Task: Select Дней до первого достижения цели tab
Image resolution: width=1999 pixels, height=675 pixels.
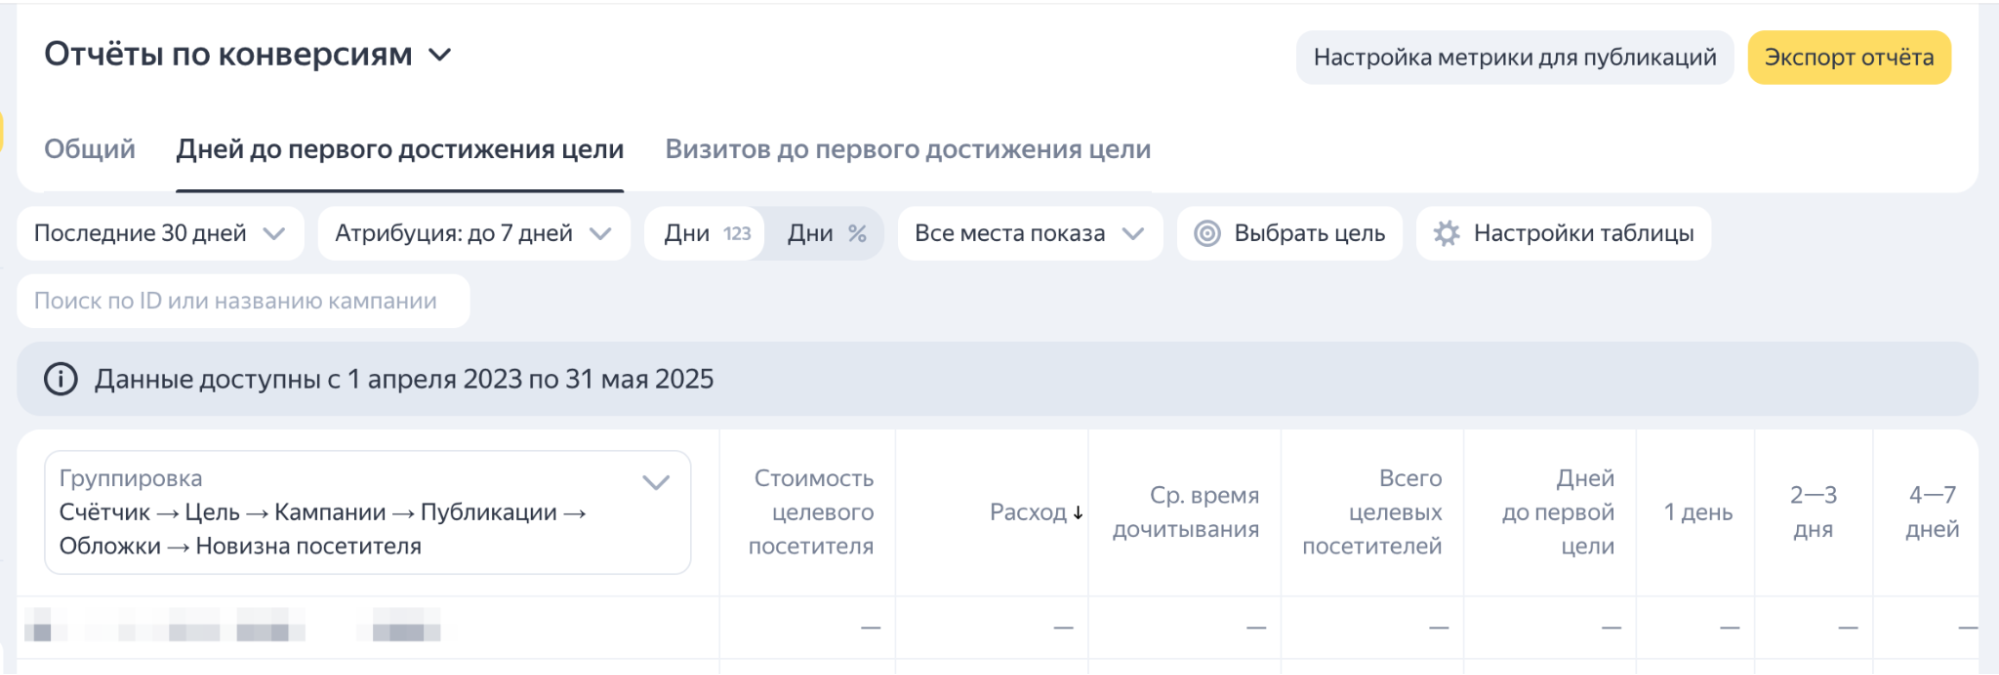Action: click(400, 149)
